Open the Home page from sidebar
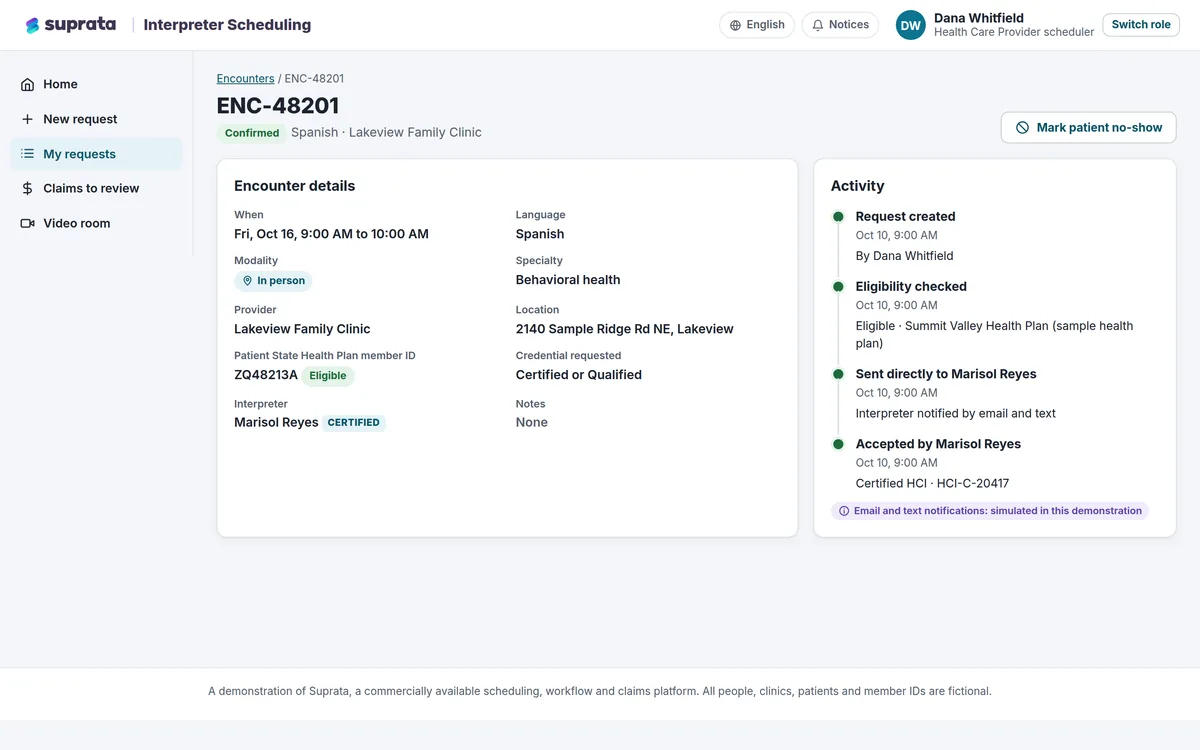 (x=96, y=85)
